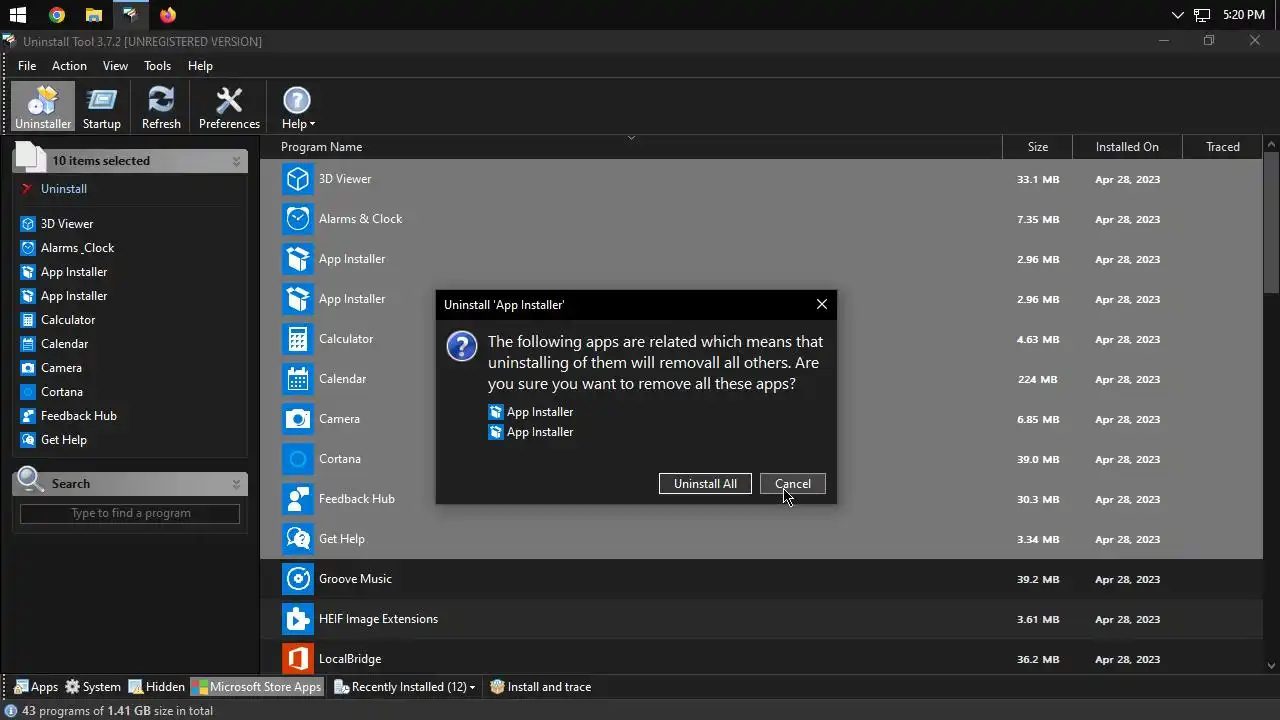The width and height of the screenshot is (1280, 720).
Task: Click the Alarms & Clock program icon
Action: click(297, 219)
